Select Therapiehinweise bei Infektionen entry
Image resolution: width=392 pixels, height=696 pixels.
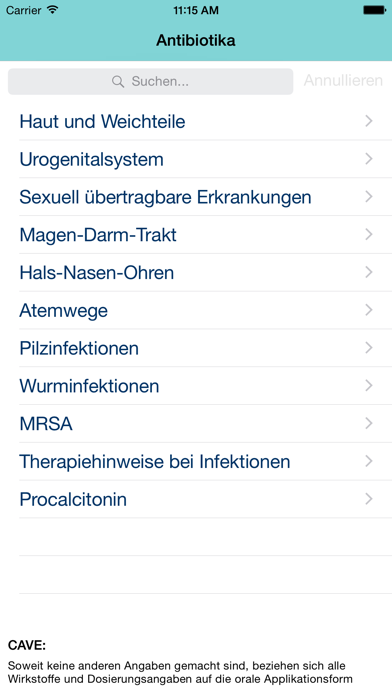196,462
